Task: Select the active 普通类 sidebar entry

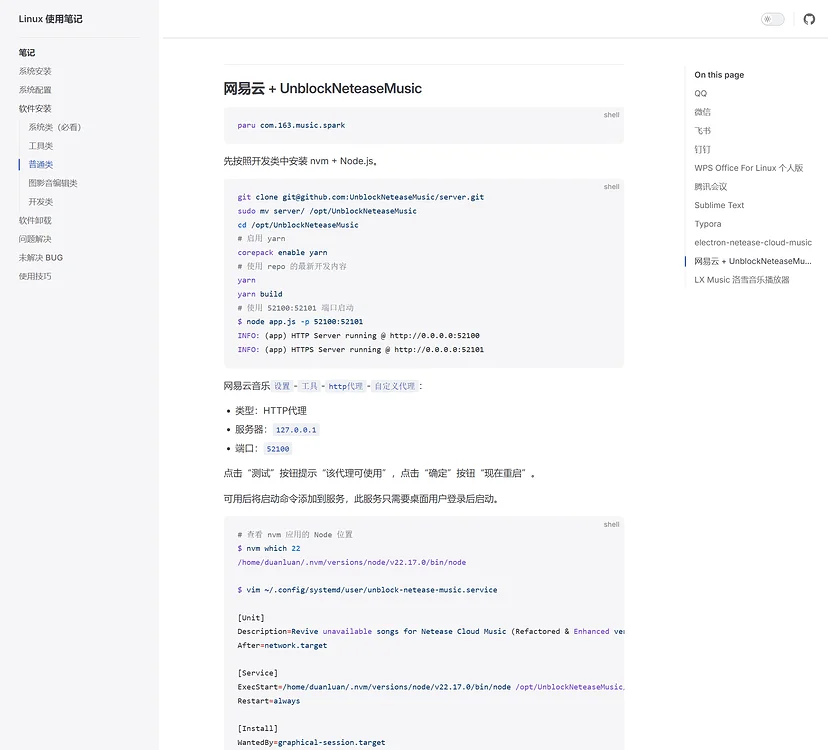Action: pyautogui.click(x=41, y=164)
